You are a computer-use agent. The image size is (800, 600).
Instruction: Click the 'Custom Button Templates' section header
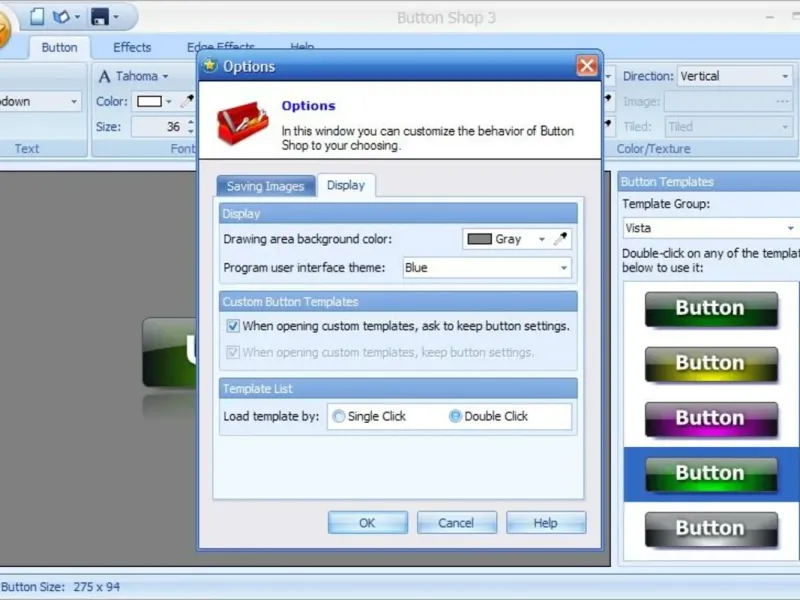tap(398, 302)
